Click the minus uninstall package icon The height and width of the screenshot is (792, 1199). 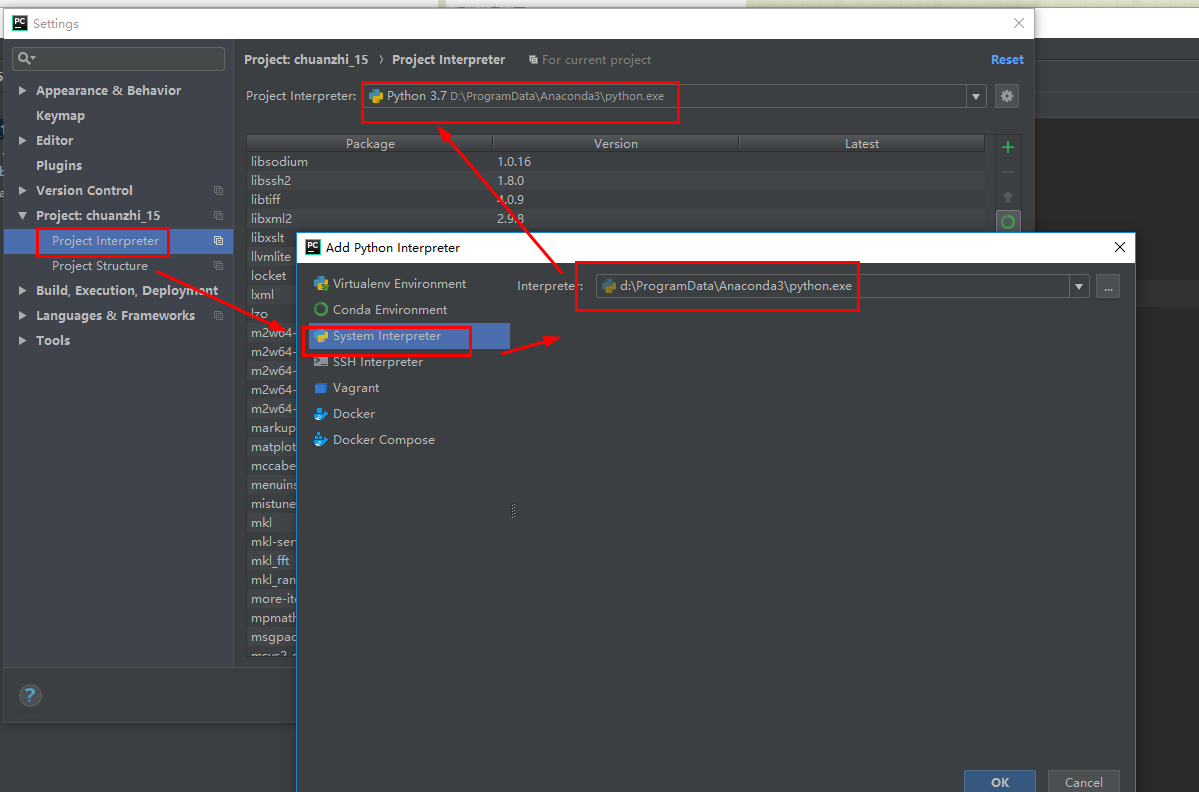click(1008, 172)
